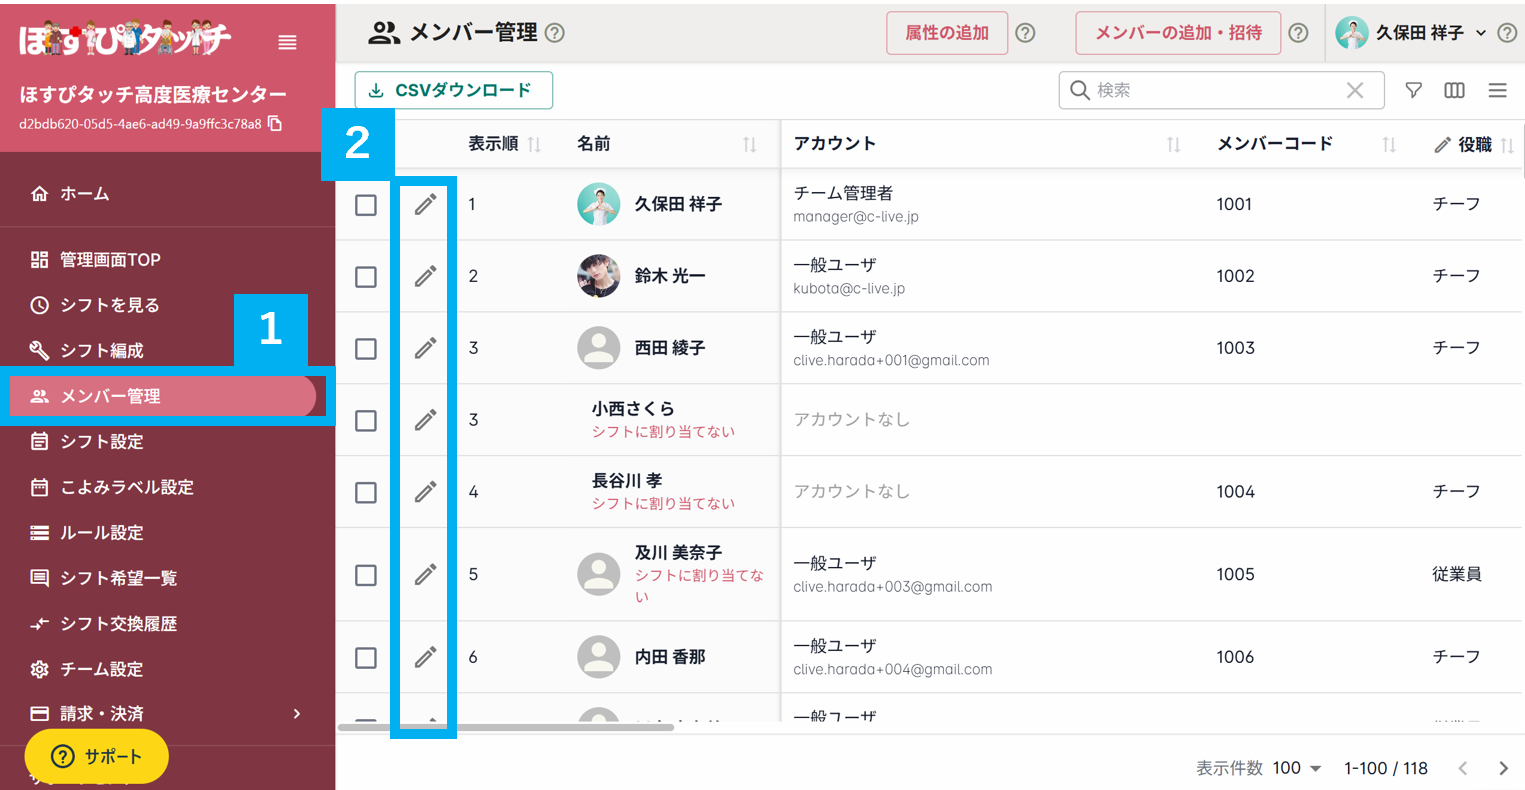The width and height of the screenshot is (1525, 790).
Task: Click メンバーの追加・招待 button
Action: (1178, 32)
